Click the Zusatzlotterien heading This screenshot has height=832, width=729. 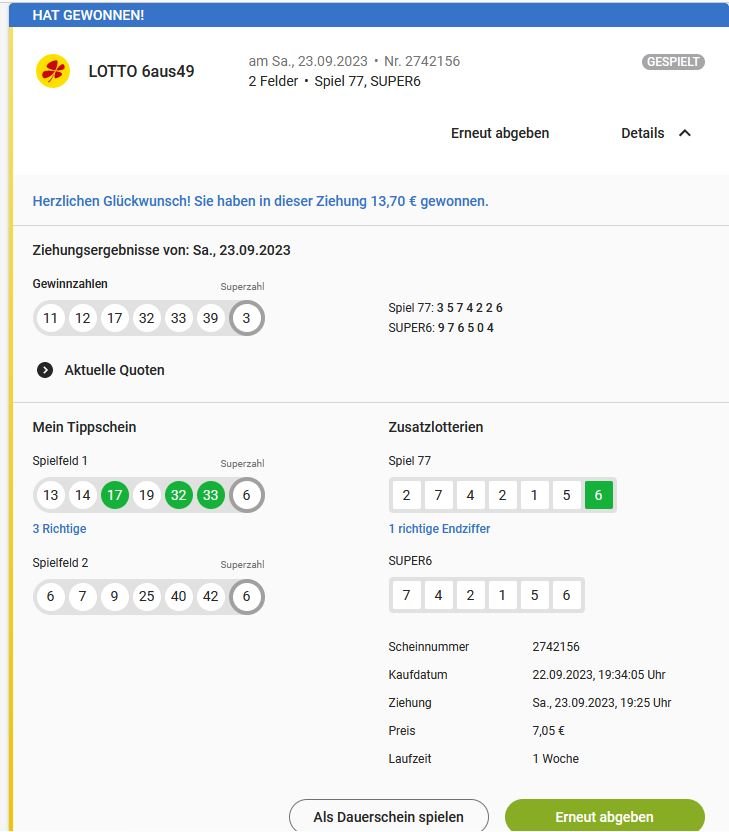pos(436,427)
